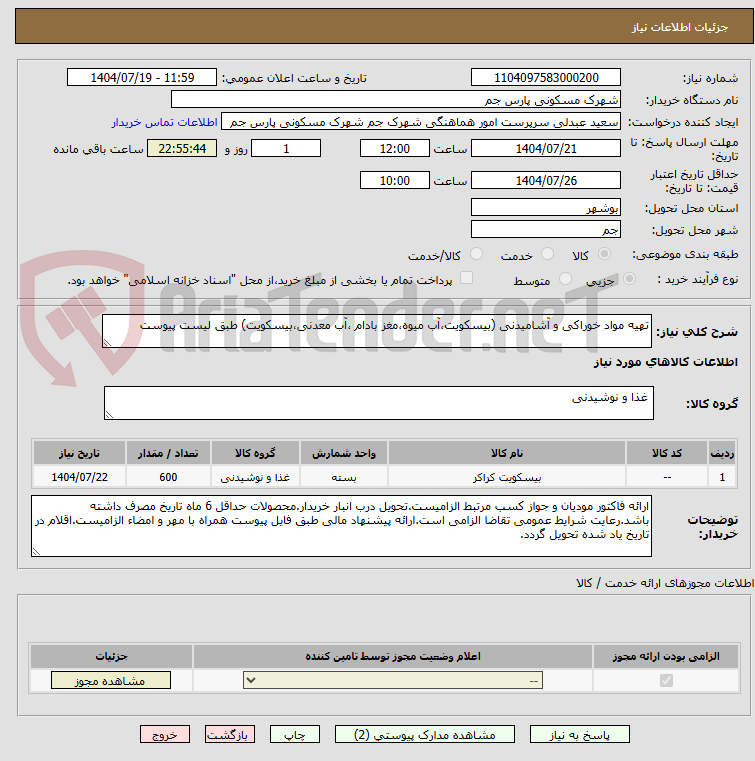This screenshot has width=755, height=761.
Task: Click the توضیحات خریدار notes textarea
Action: click(341, 526)
